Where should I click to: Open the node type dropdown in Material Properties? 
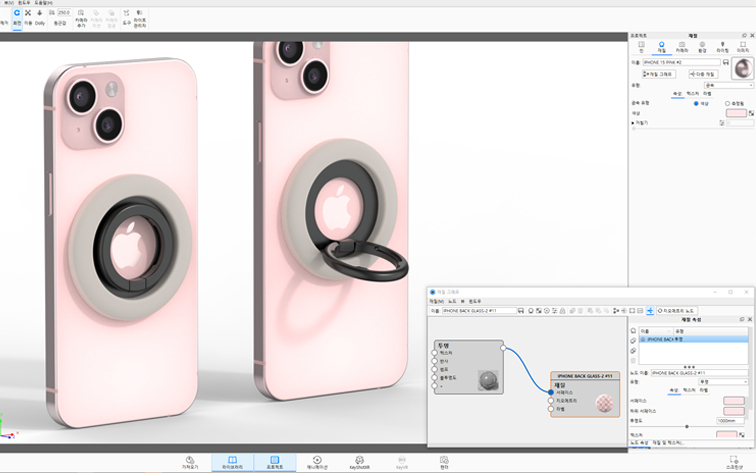tap(723, 382)
